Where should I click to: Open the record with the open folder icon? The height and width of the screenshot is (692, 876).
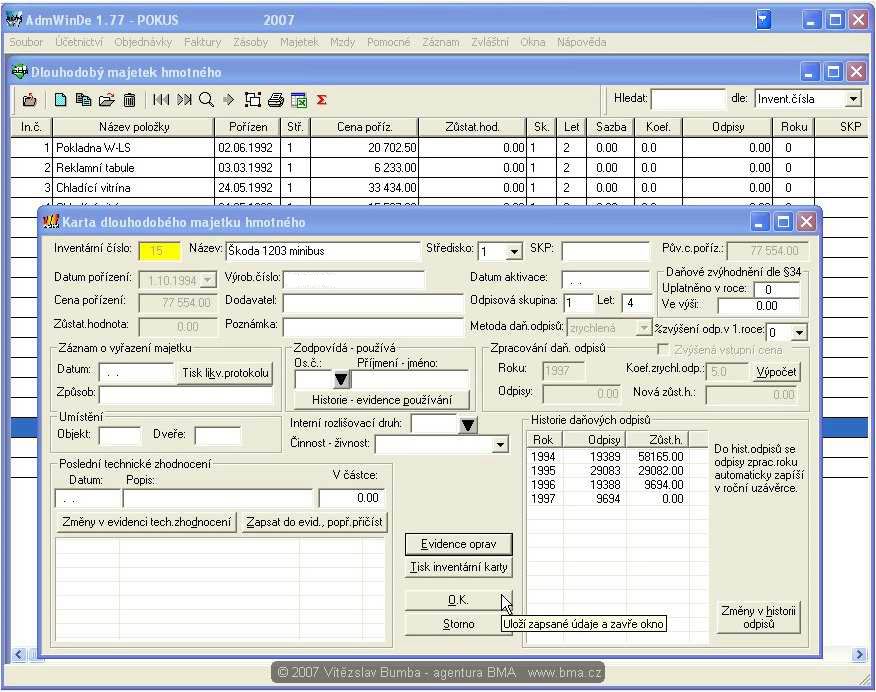106,100
